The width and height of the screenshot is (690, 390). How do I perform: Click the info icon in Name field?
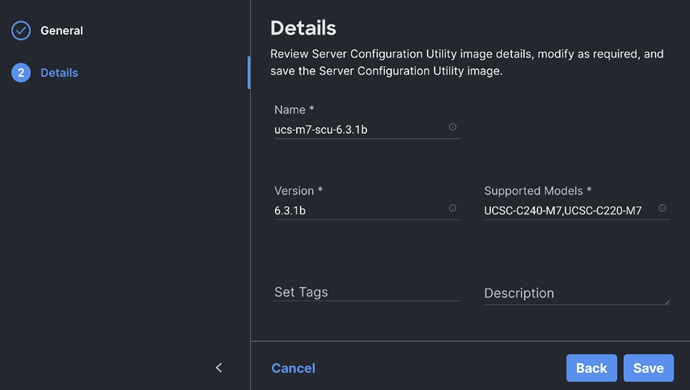point(452,127)
